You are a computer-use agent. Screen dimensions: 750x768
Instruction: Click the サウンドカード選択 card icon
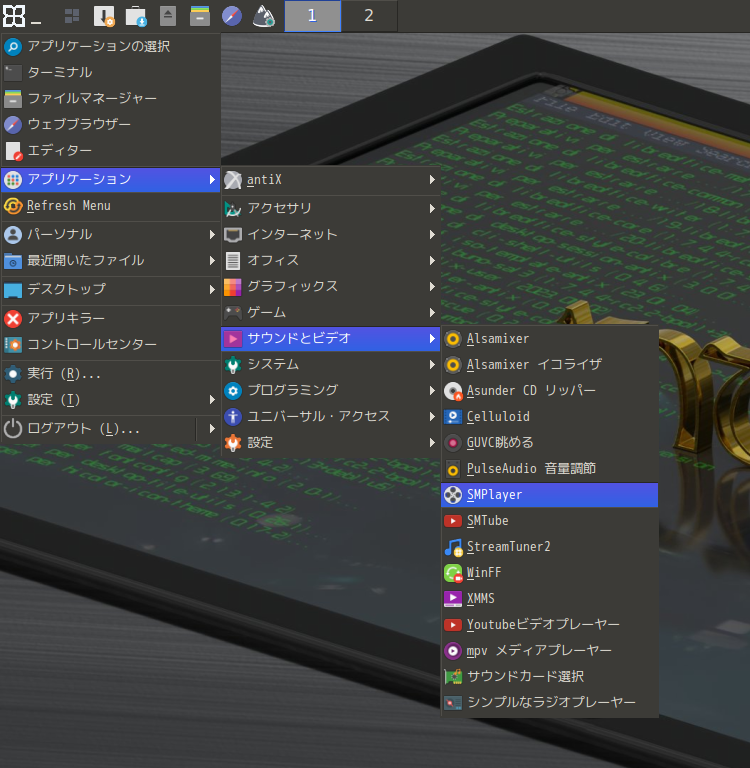tap(453, 677)
